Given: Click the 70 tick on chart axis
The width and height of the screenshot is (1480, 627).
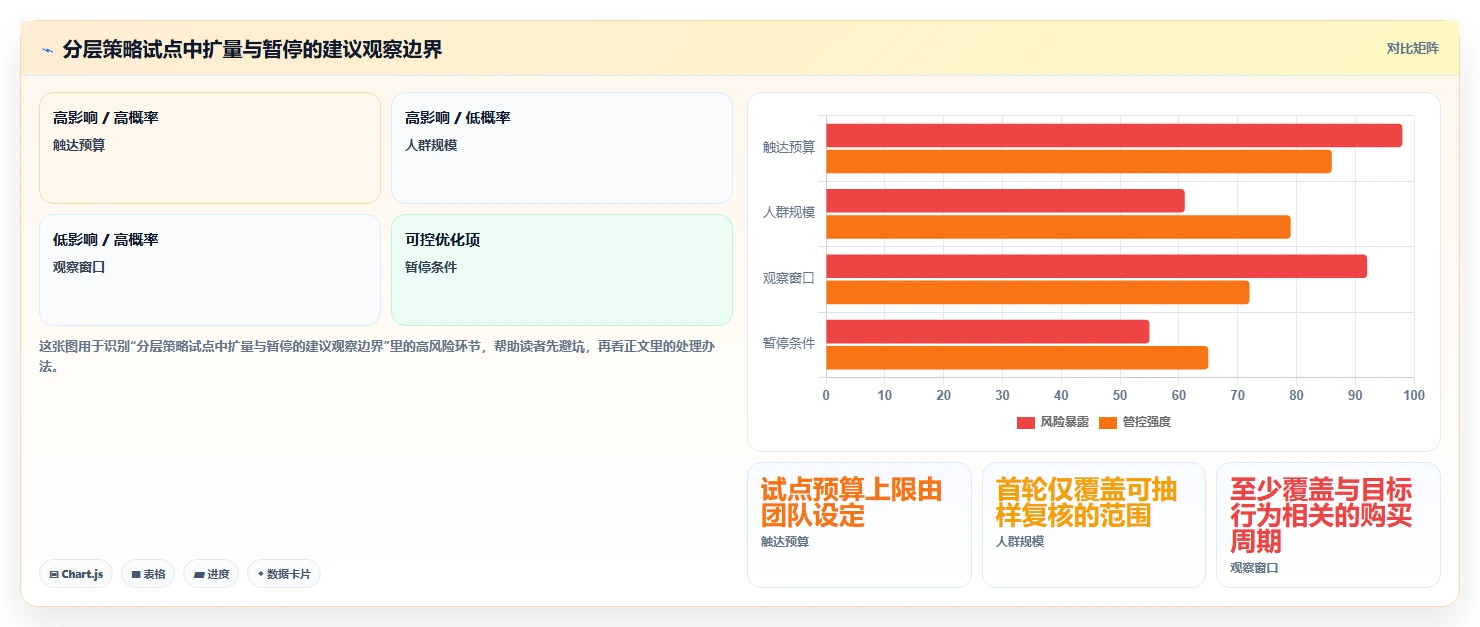Looking at the screenshot, I should tap(1238, 395).
